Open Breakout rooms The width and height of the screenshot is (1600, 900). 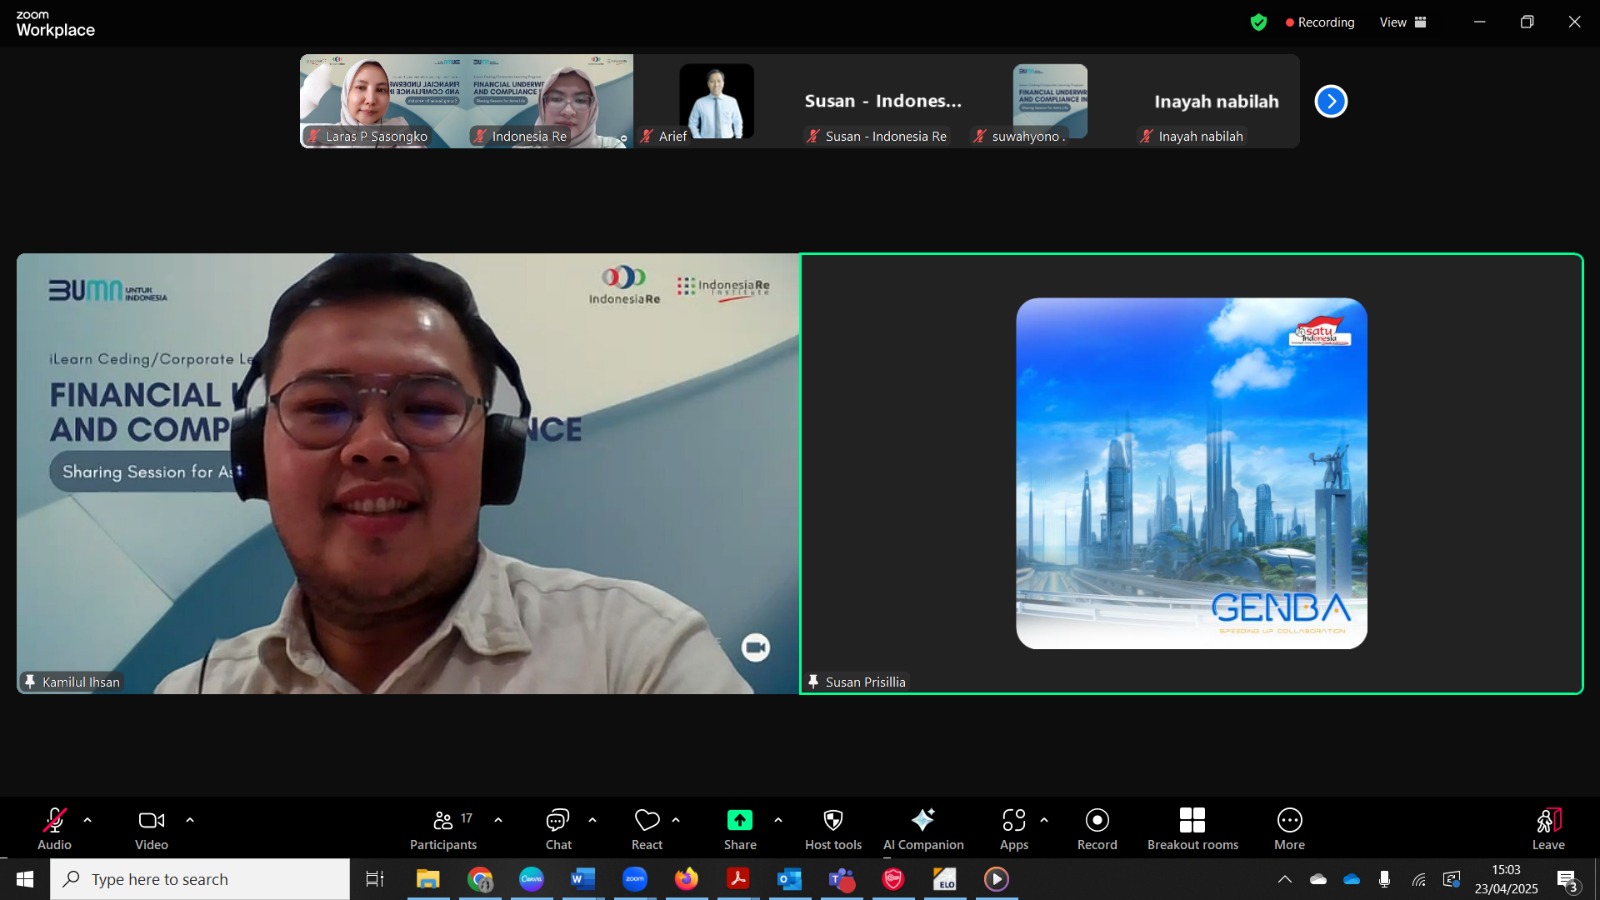1192,829
